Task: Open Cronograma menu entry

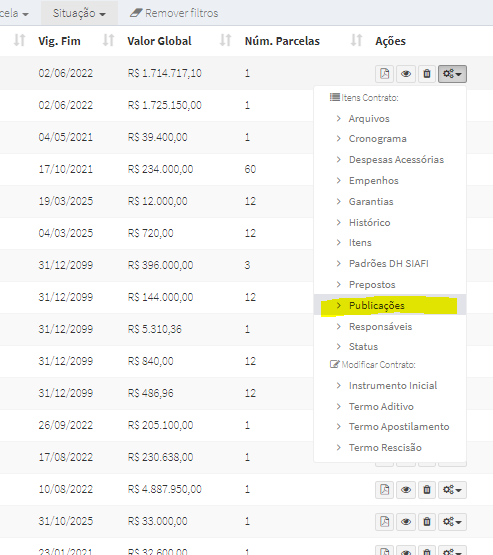Action: click(377, 139)
